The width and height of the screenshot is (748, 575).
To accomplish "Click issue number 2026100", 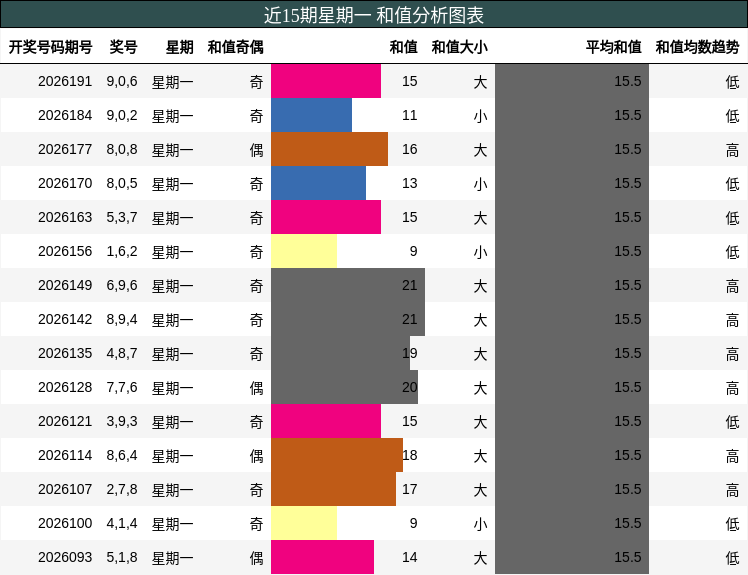I will [x=65, y=523].
